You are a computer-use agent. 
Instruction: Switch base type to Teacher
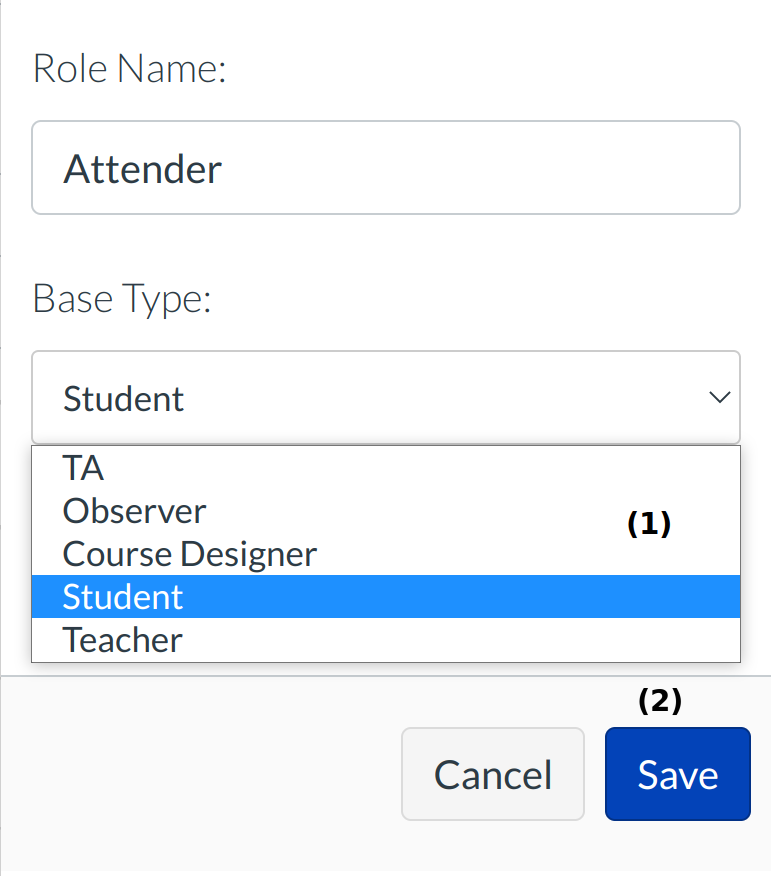coord(122,640)
